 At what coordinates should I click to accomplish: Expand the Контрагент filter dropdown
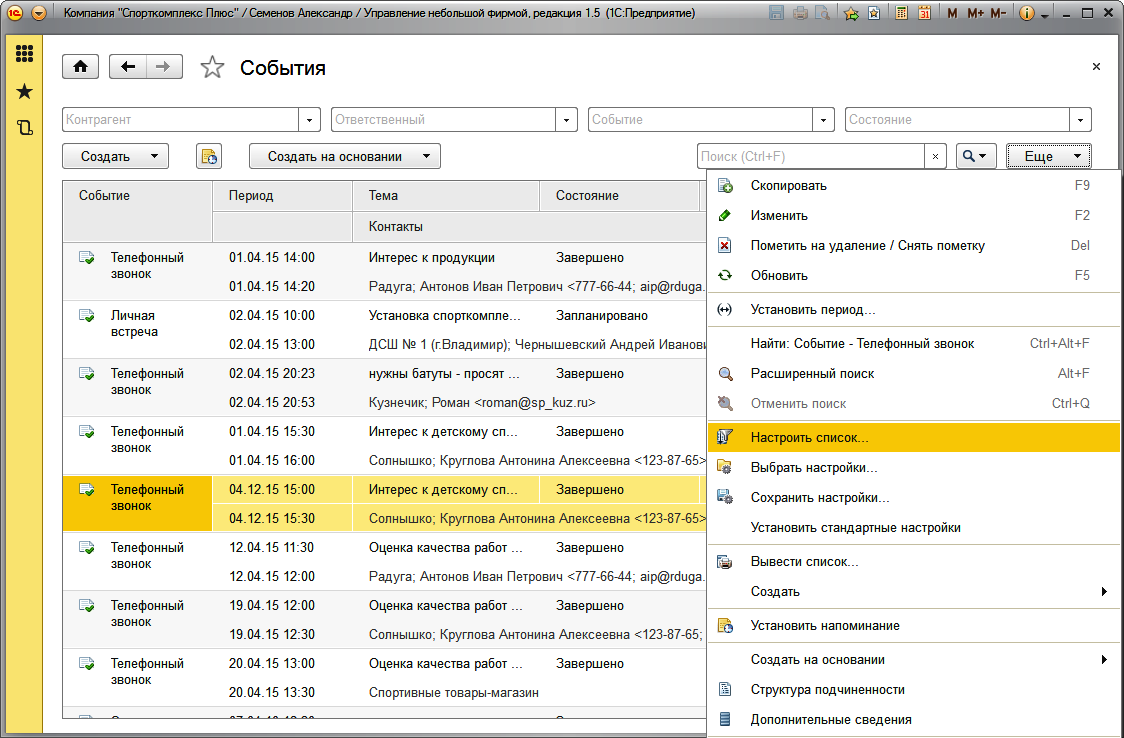point(309,120)
